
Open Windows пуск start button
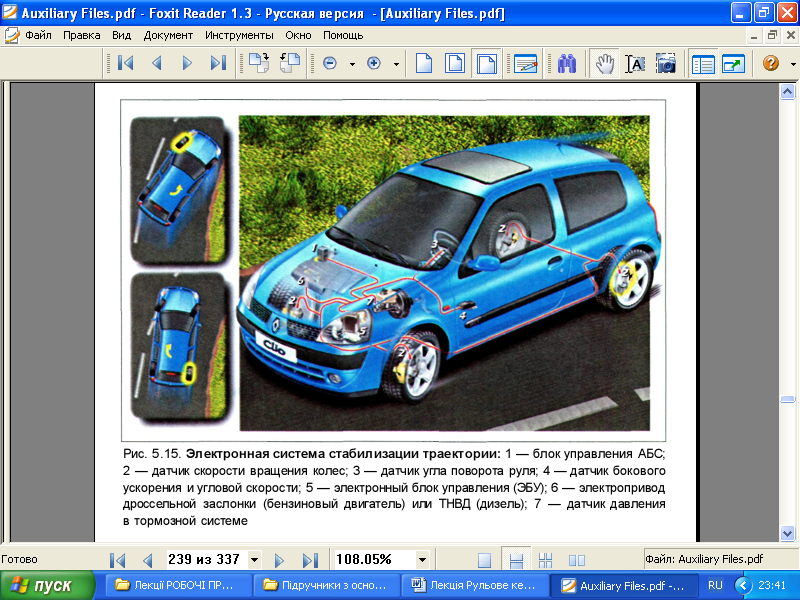[x=47, y=585]
